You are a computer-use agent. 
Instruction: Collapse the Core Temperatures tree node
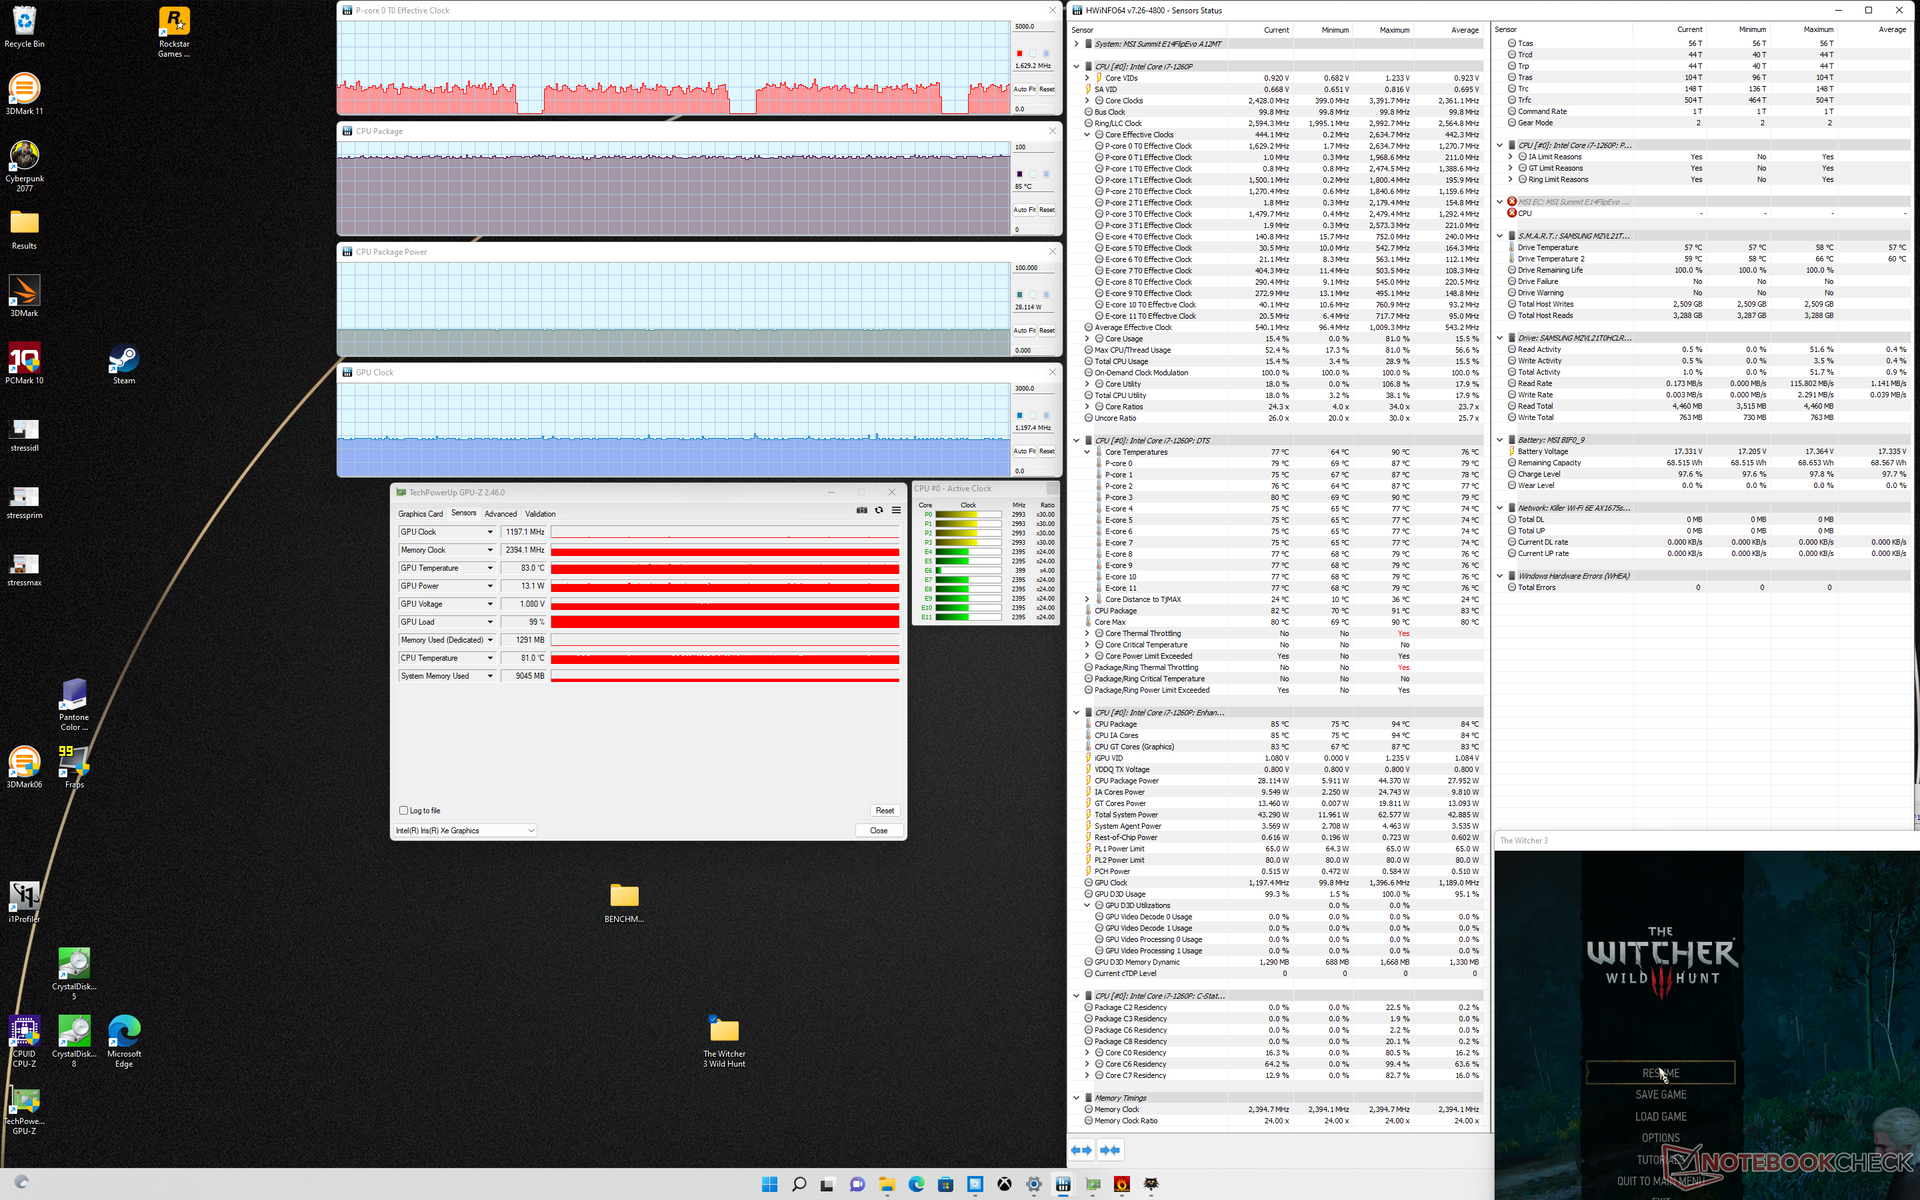click(1087, 452)
